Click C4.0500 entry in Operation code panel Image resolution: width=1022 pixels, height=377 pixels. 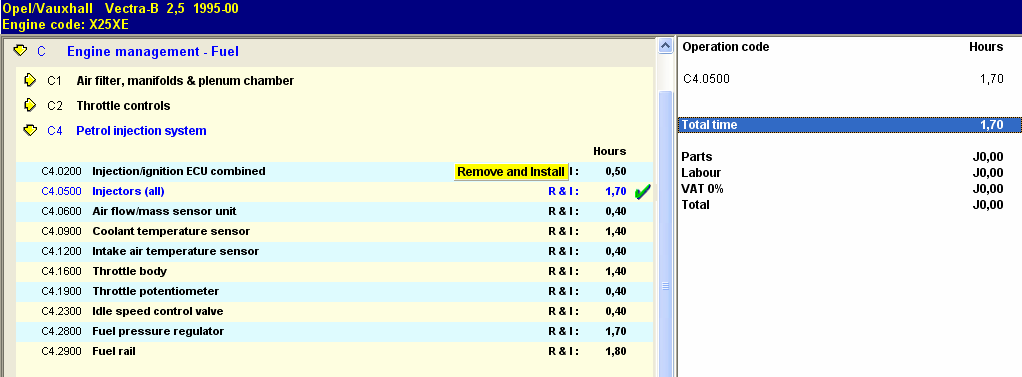point(707,79)
